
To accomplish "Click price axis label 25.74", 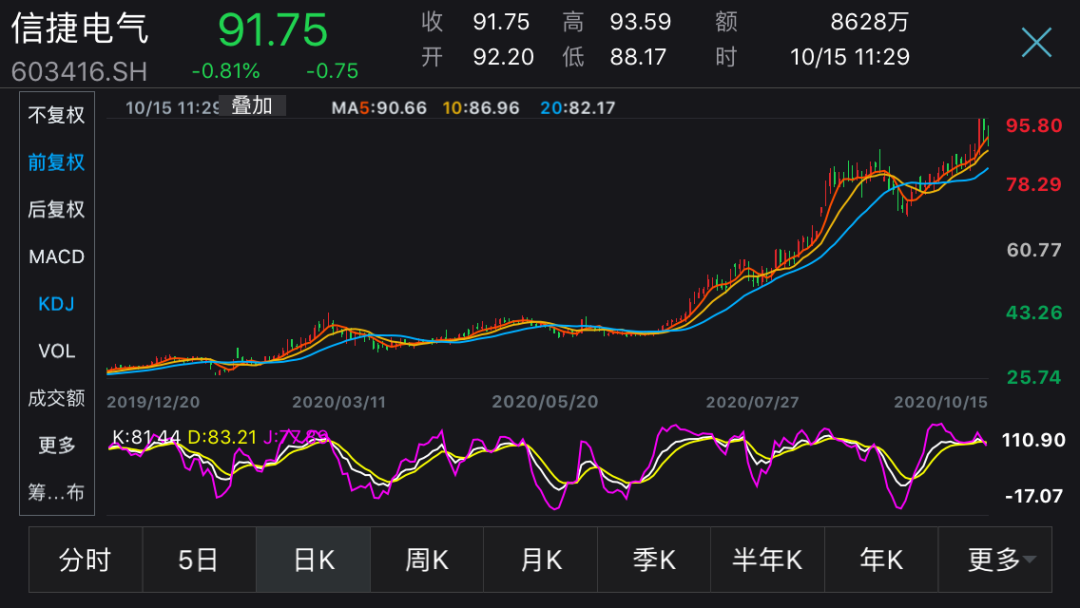I will pos(1034,377).
